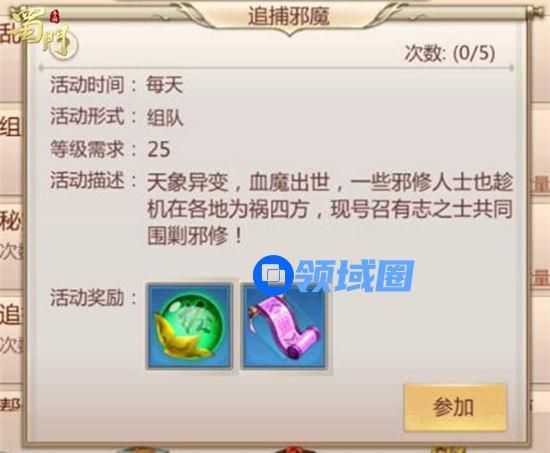The height and width of the screenshot is (453, 550).
Task: Click the 参加 join button
Action: (455, 407)
